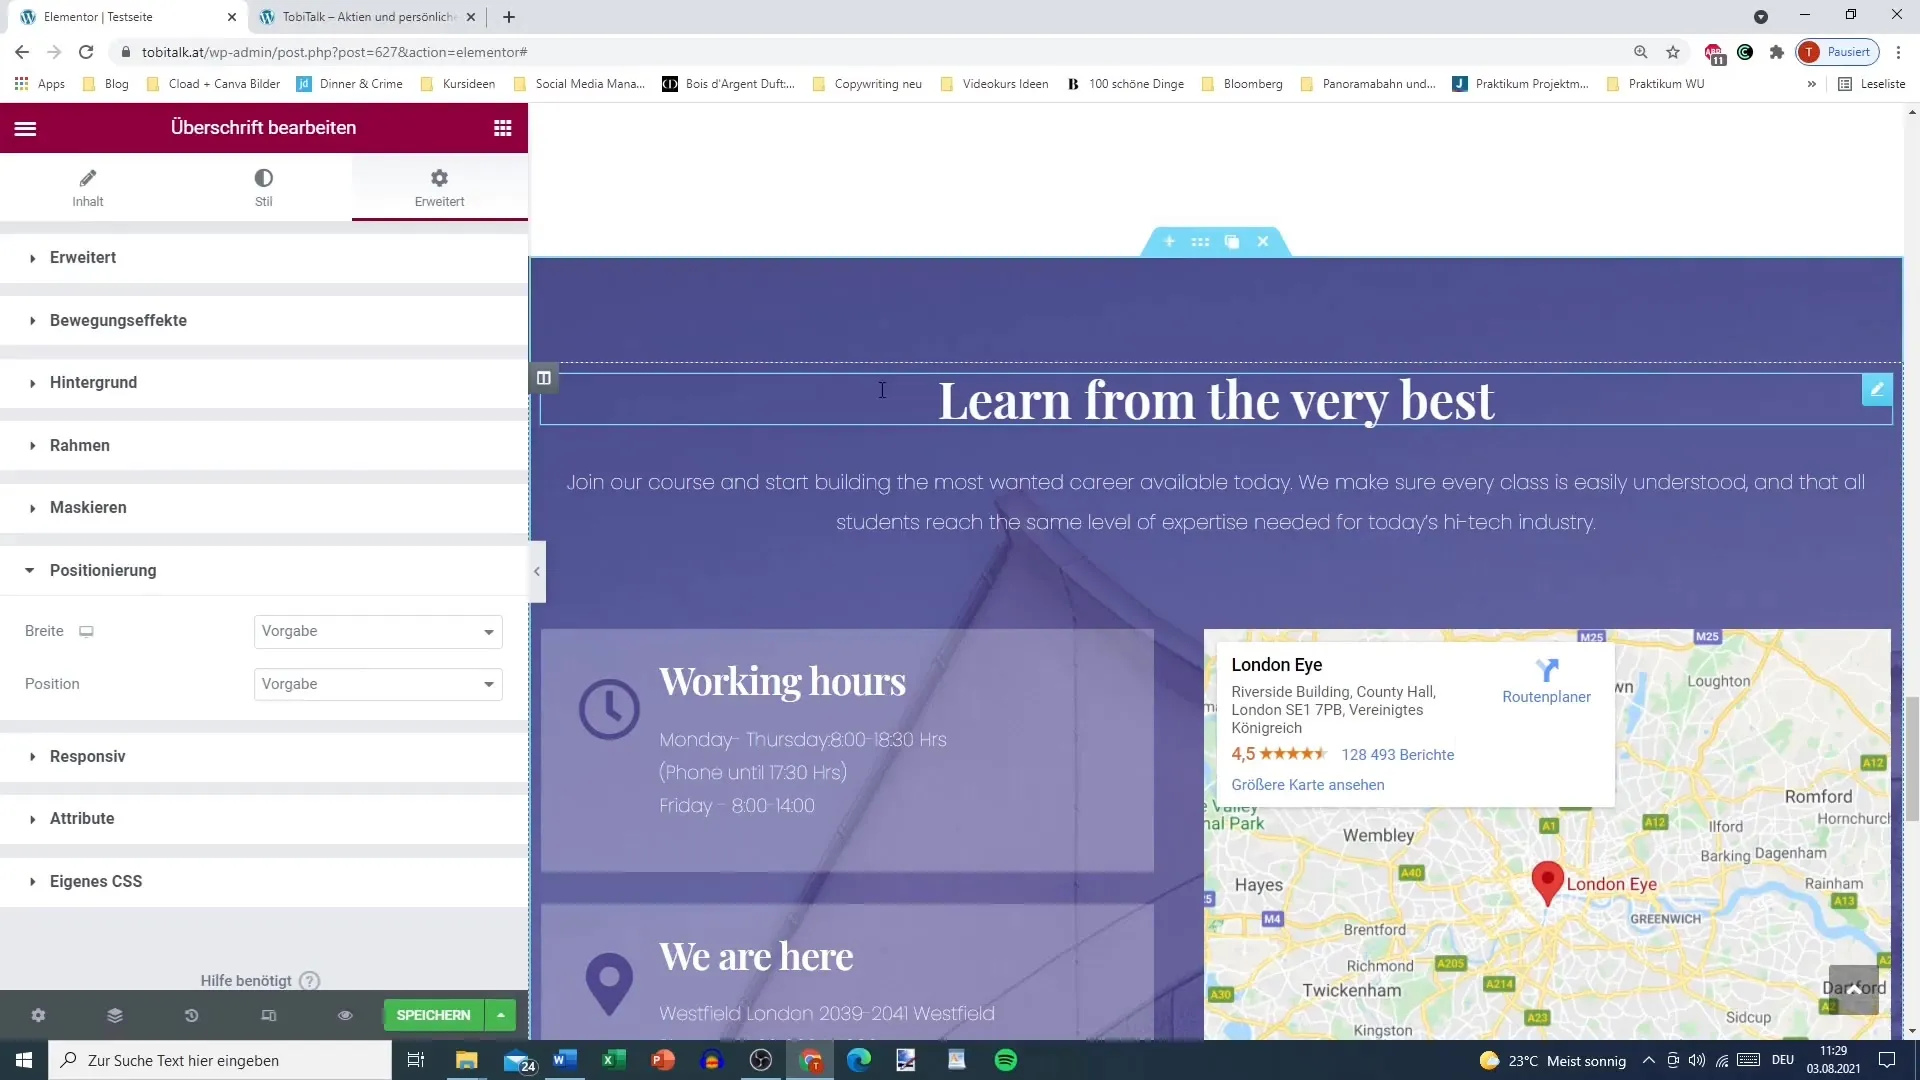Expand the Maskieren section
1920x1080 pixels.
click(x=88, y=506)
